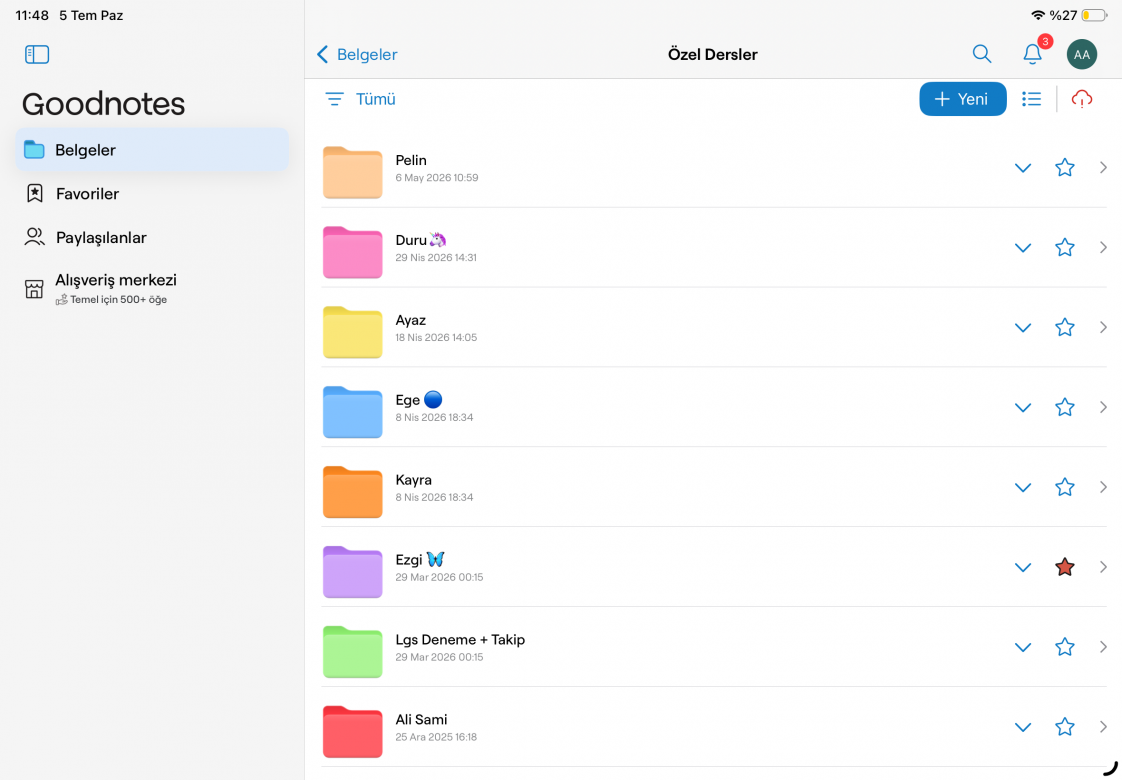Expand options dropdown for Ege

pyautogui.click(x=1023, y=408)
